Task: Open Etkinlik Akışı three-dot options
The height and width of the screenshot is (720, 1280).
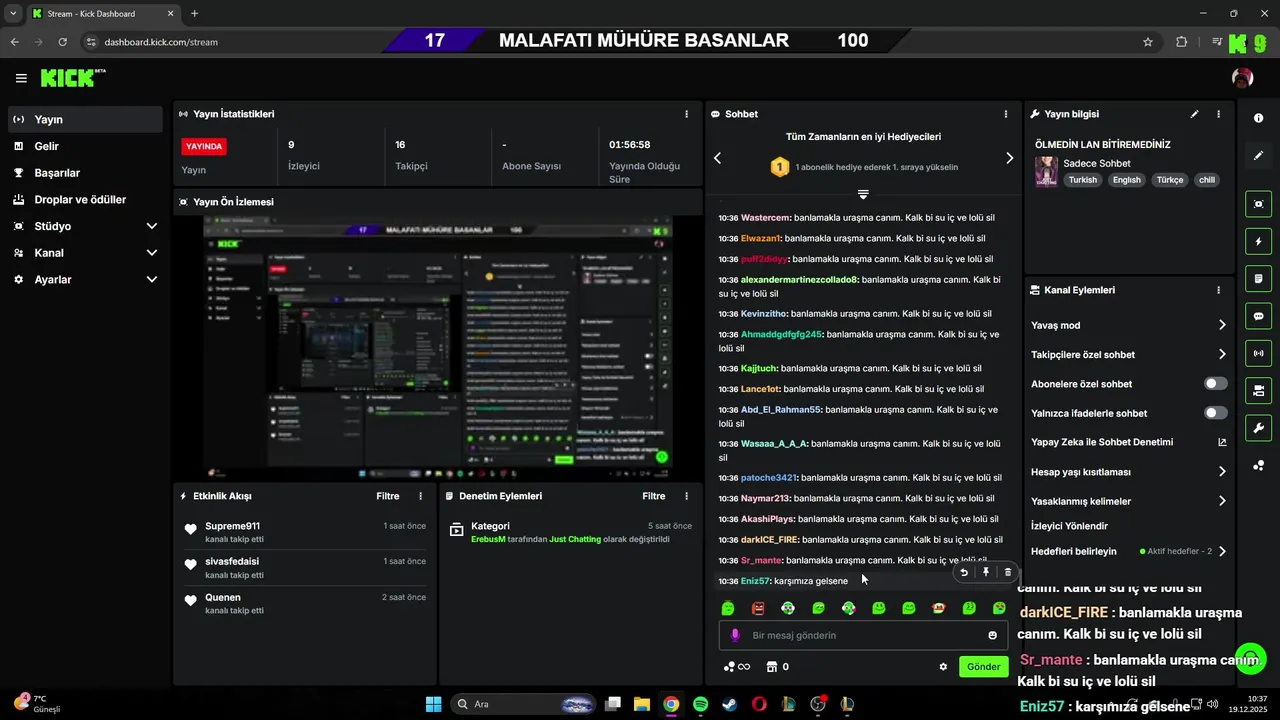Action: tap(420, 496)
